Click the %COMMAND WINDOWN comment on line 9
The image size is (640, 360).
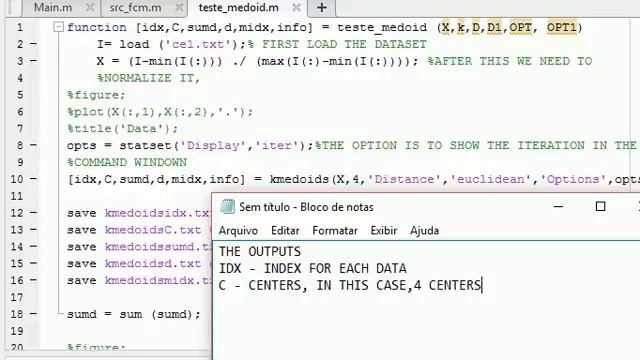click(x=127, y=162)
